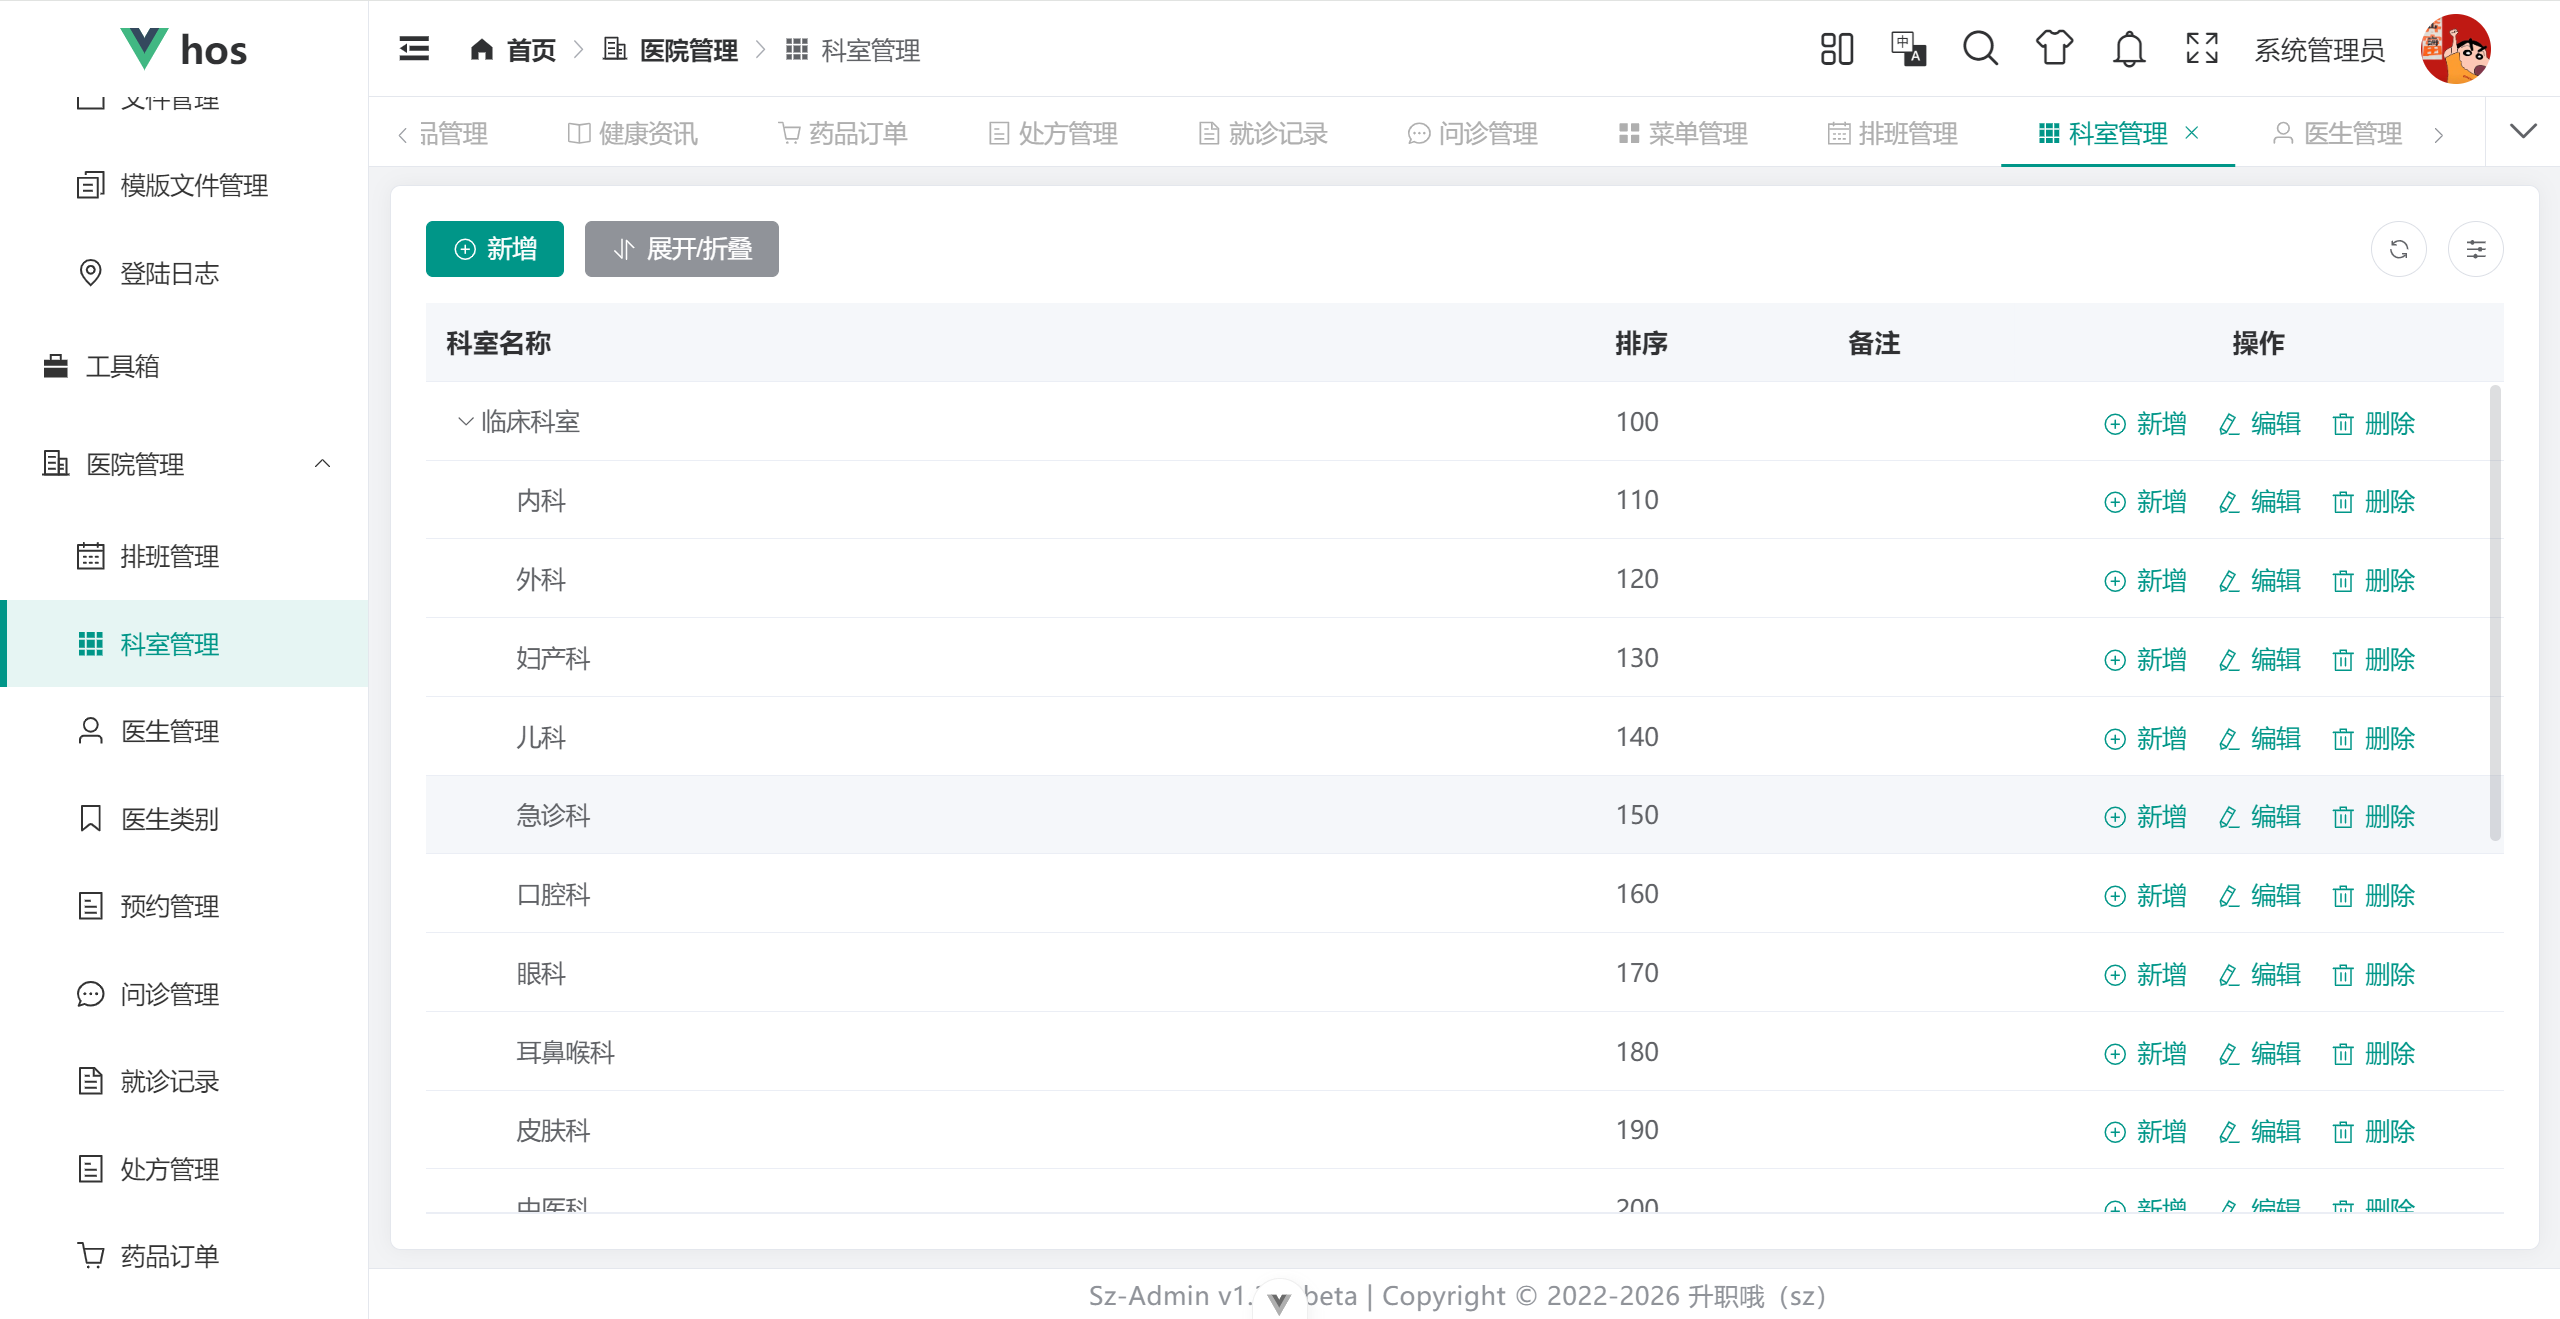Screen dimensions: 2560x1319
Task: Open theme settings t-shirt icon
Action: (x=2054, y=49)
